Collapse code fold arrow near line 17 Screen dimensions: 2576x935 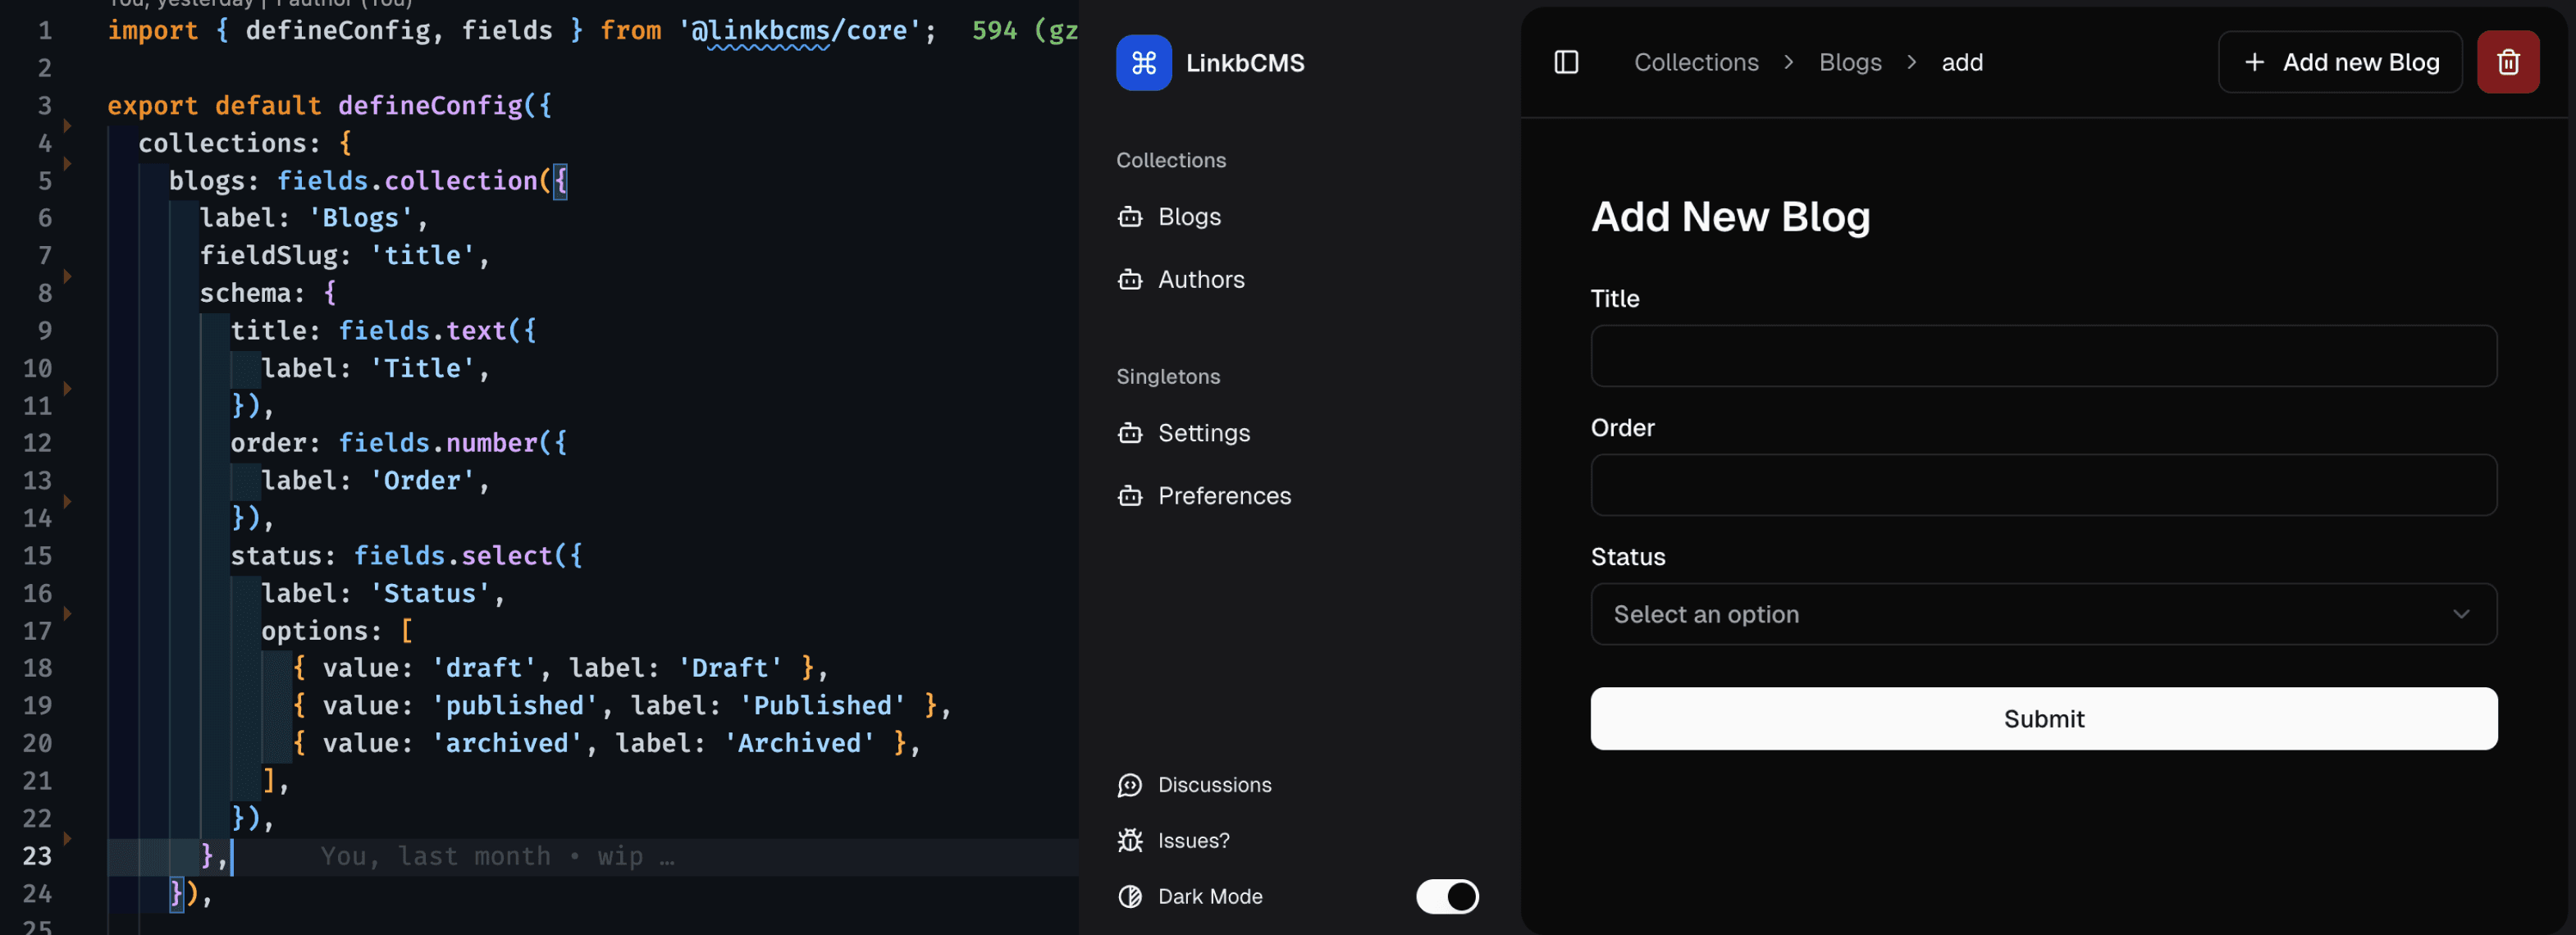[67, 613]
